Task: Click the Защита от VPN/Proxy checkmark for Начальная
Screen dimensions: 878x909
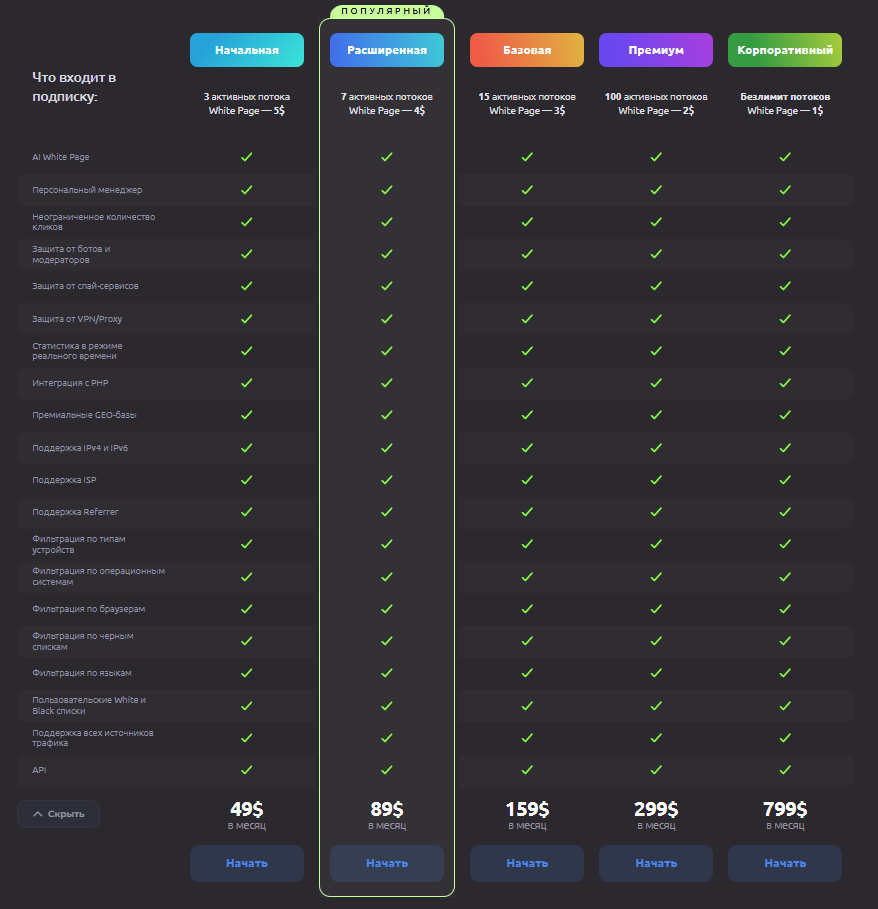Action: [x=247, y=319]
